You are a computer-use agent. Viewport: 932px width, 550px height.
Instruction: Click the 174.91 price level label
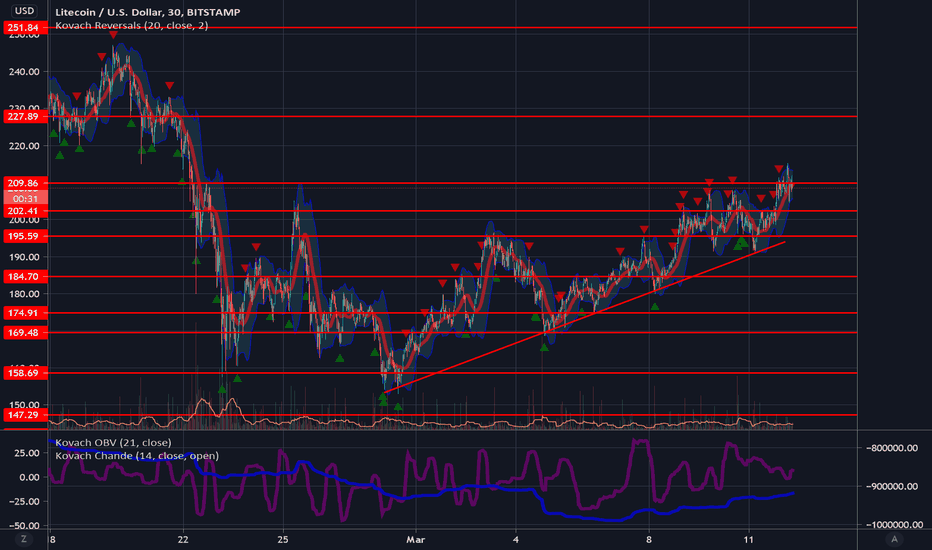24,313
